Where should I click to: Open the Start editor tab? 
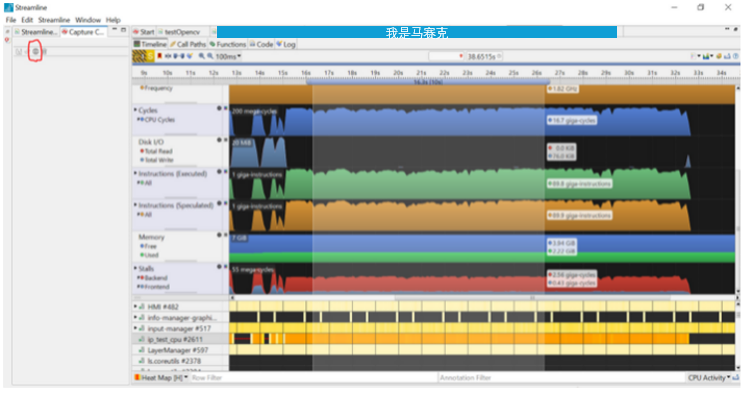click(144, 32)
